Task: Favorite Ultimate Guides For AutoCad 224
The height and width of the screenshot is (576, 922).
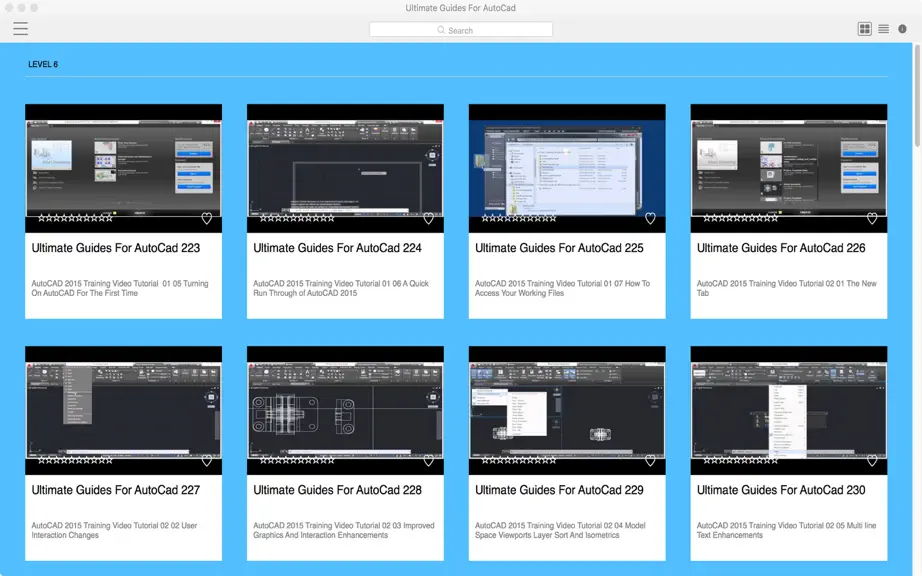Action: 429,218
